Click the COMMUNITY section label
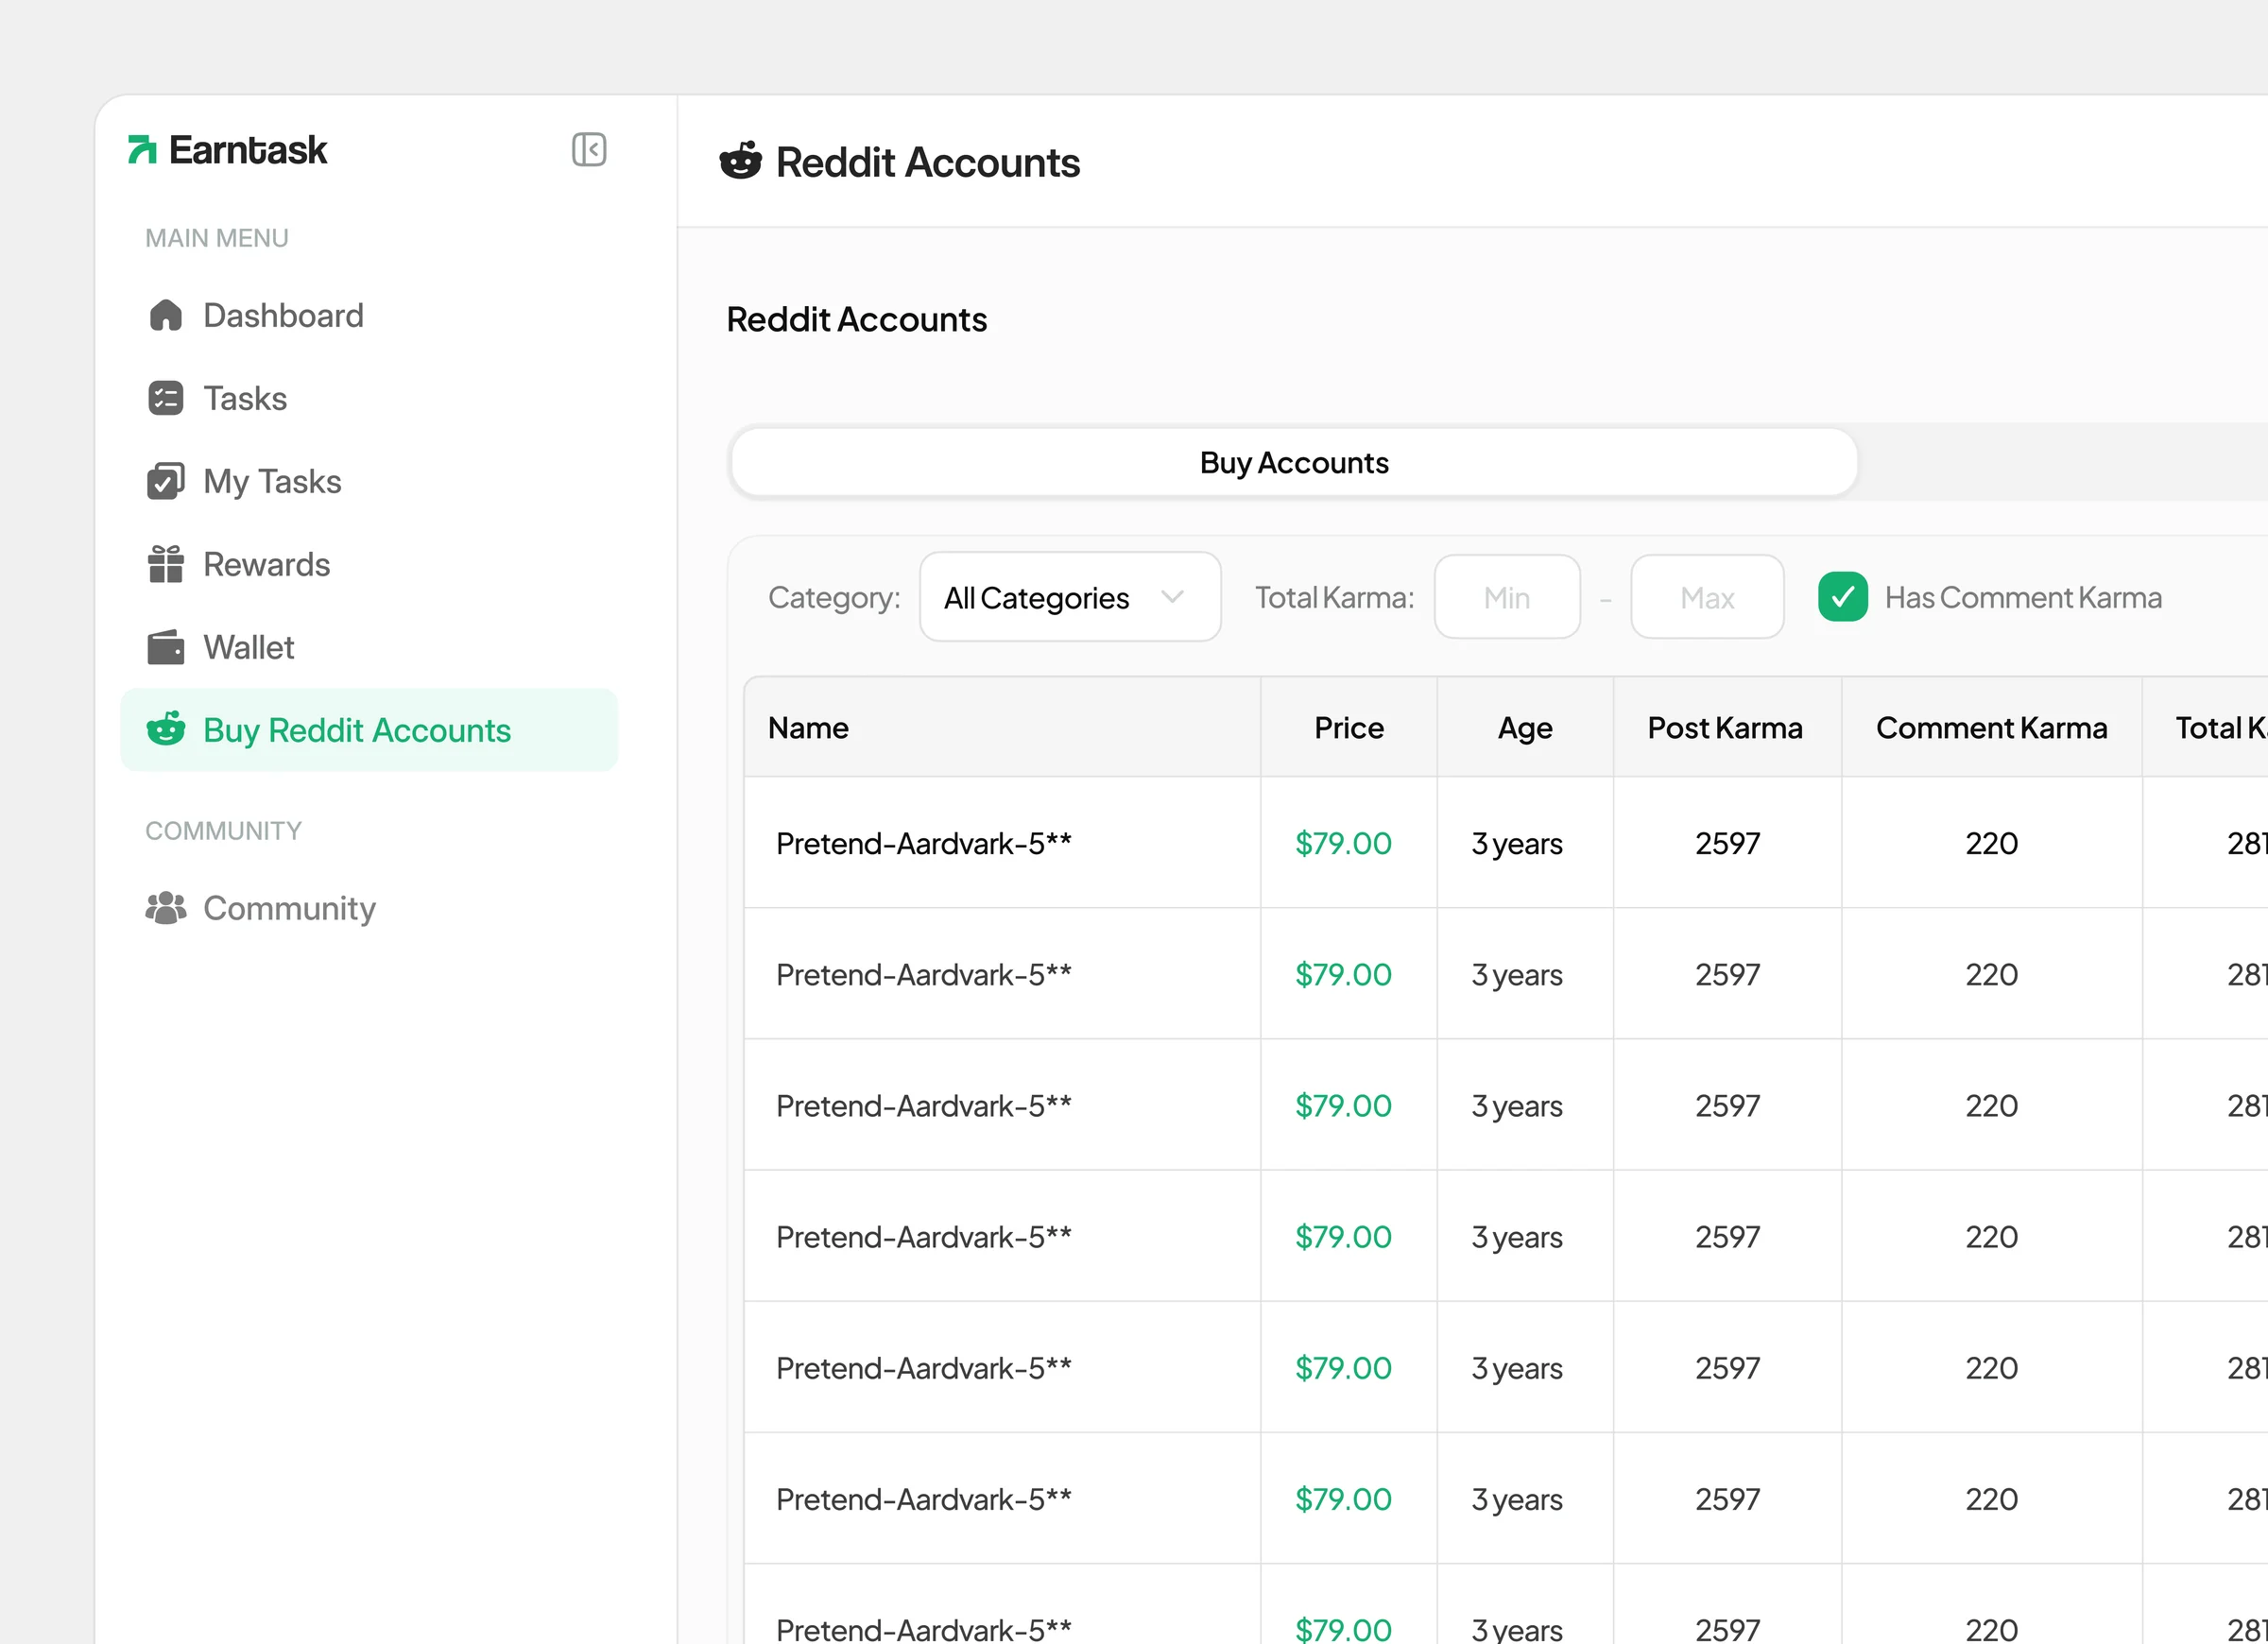Viewport: 2268px width, 1644px height. coord(223,831)
